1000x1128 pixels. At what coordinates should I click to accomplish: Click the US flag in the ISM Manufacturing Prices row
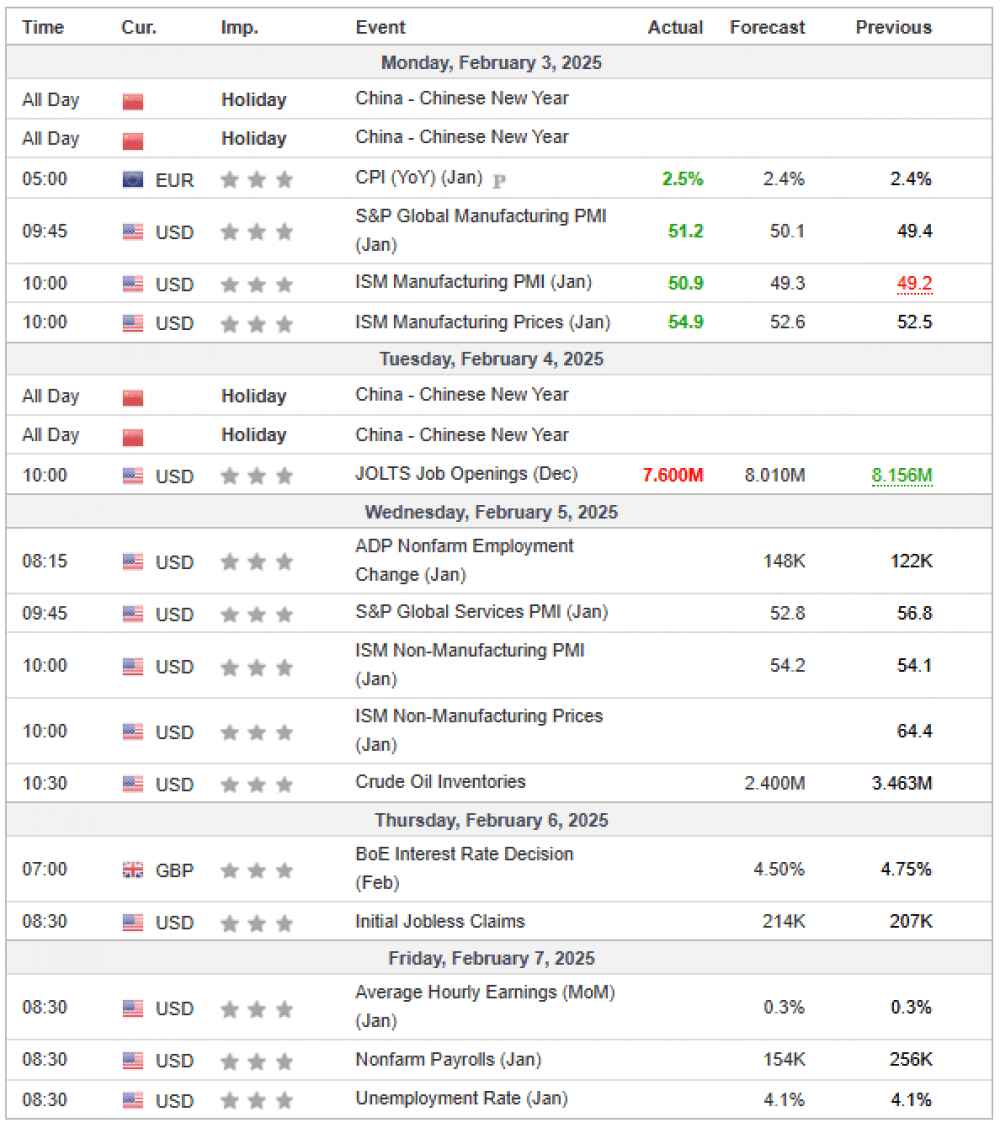tap(132, 323)
